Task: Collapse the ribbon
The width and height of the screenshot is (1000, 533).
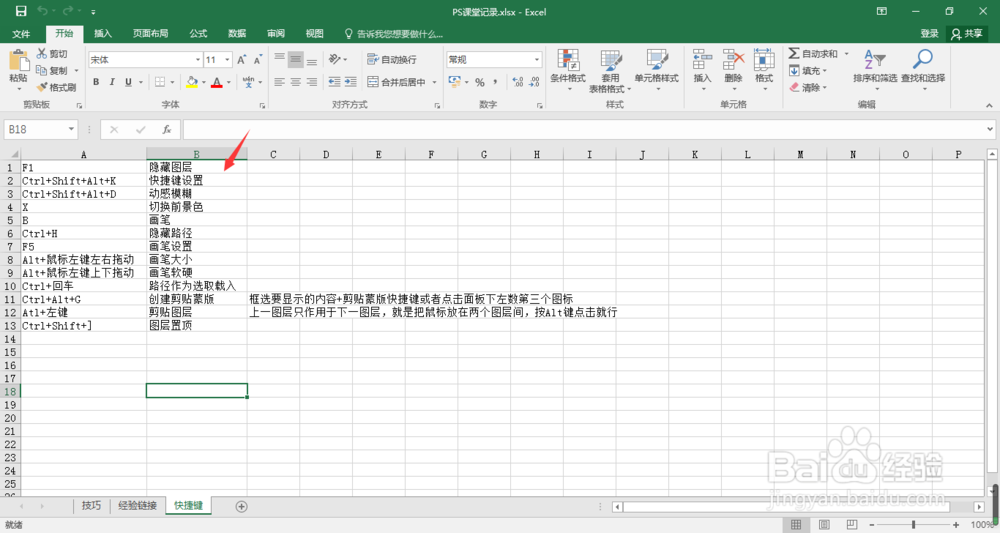Action: click(x=989, y=105)
